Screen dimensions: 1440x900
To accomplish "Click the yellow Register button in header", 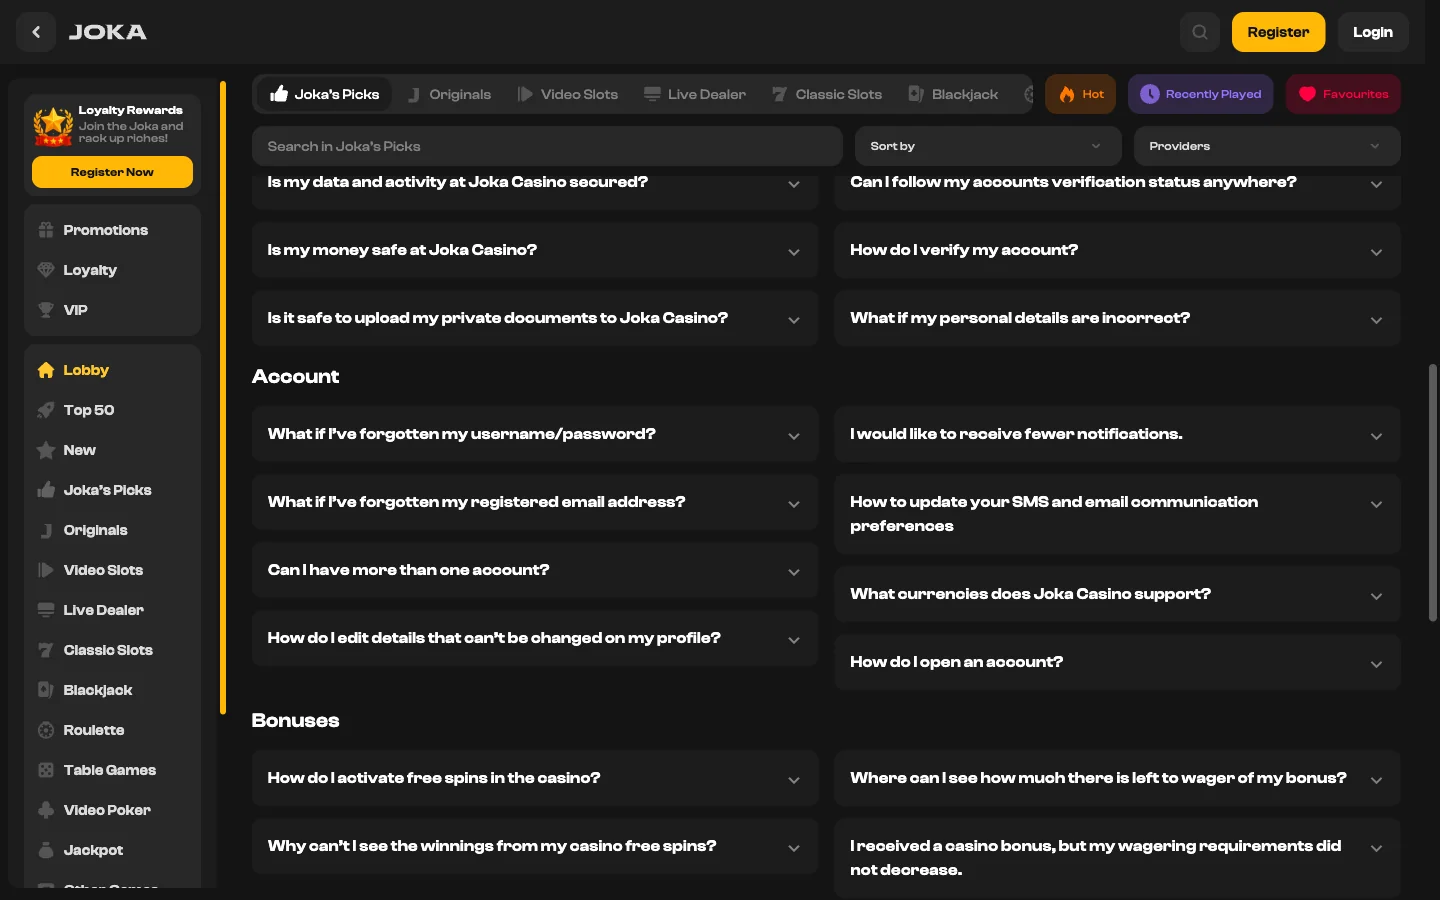I will pos(1278,32).
